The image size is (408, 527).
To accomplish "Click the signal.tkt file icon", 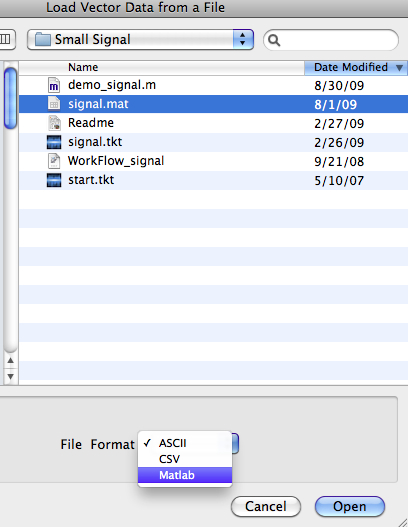I will click(x=54, y=142).
